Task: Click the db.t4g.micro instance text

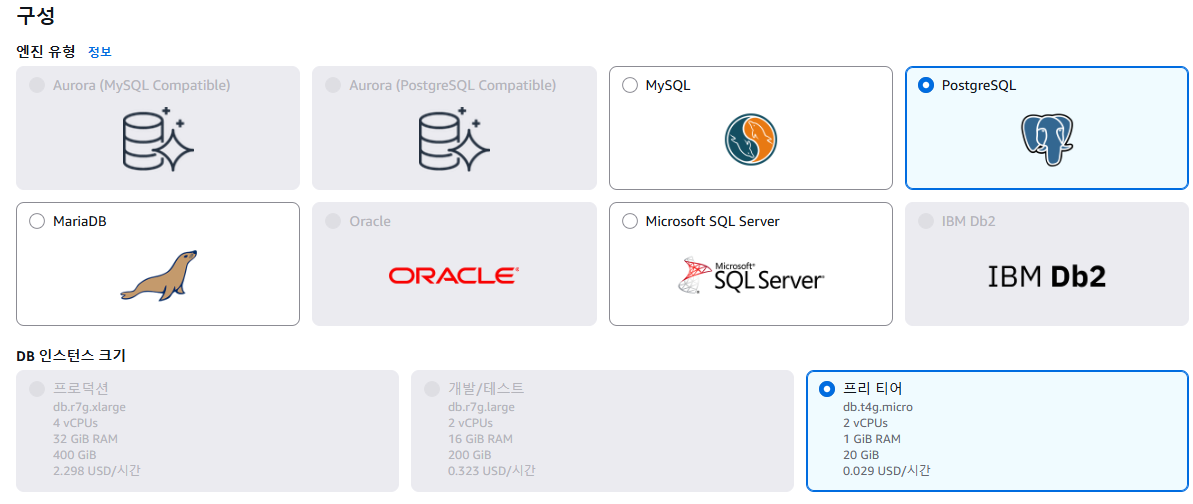Action: [877, 407]
